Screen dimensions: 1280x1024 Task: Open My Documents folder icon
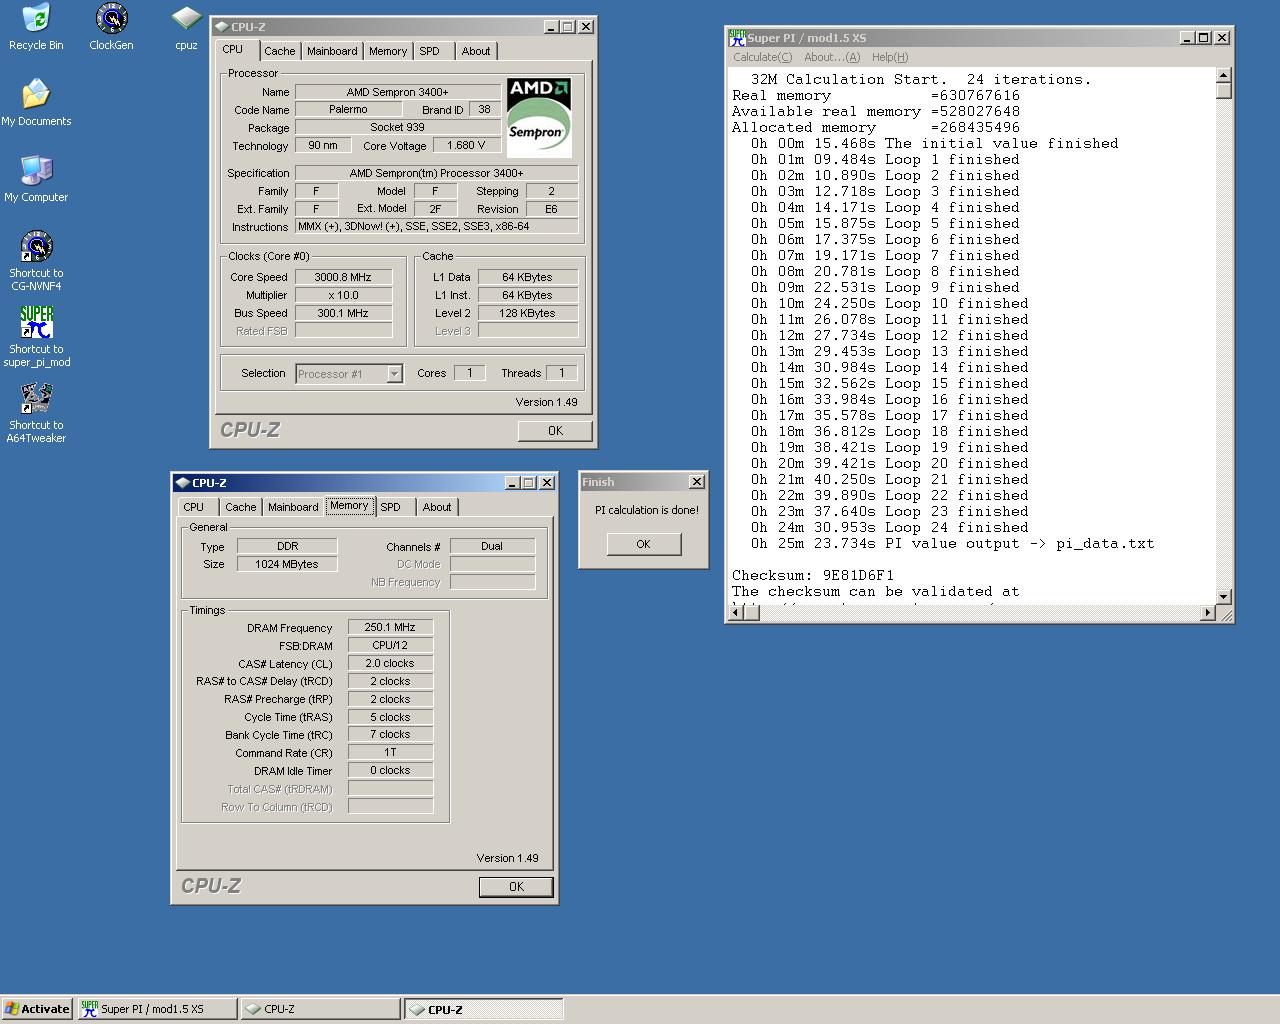pos(36,102)
